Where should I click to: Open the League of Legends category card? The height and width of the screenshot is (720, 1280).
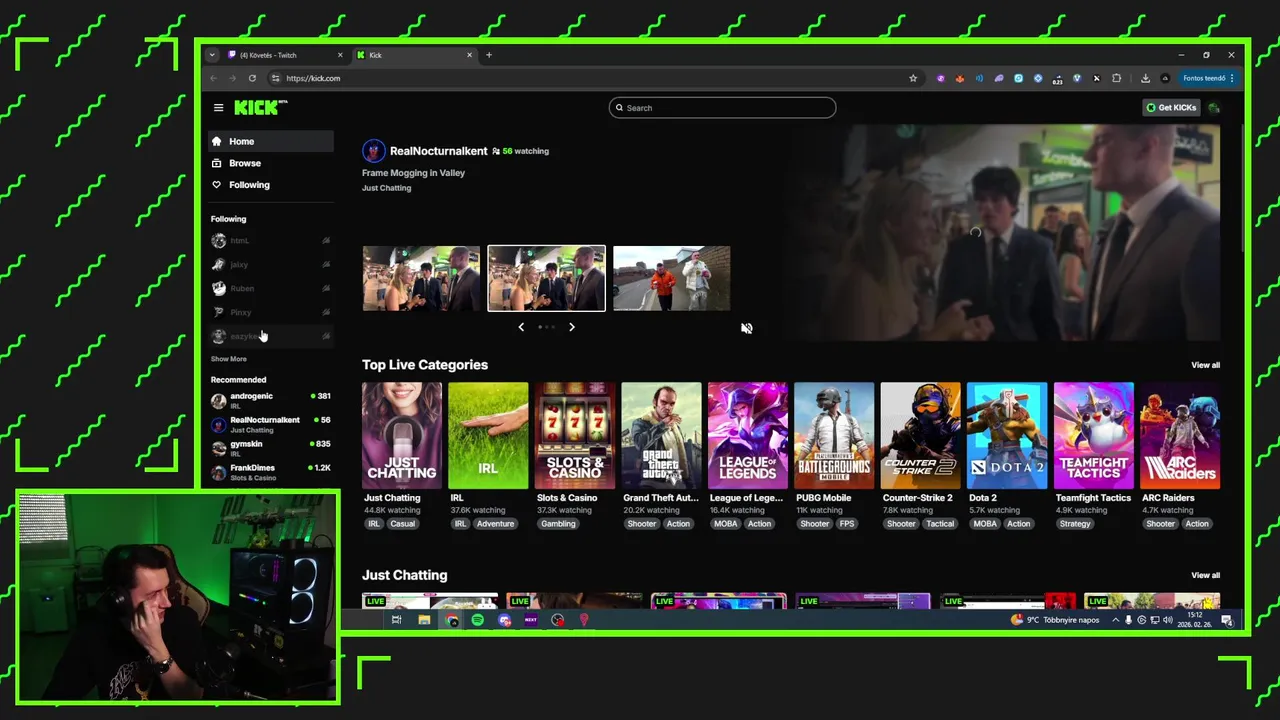(748, 435)
